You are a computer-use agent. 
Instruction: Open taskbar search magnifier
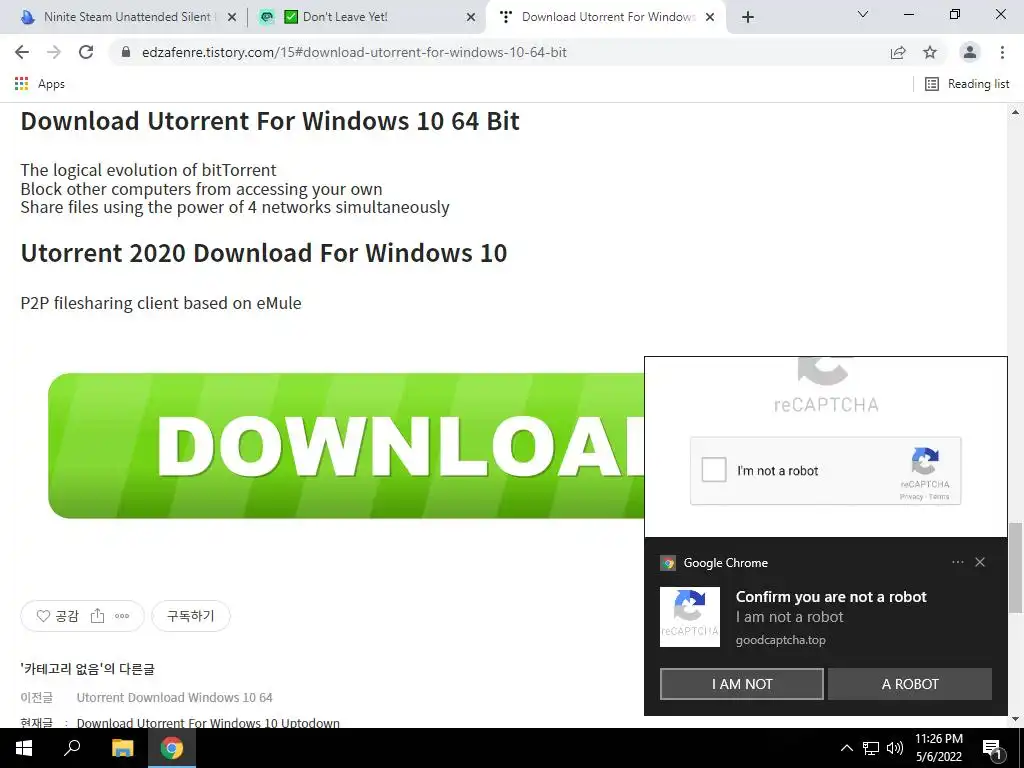click(72, 748)
